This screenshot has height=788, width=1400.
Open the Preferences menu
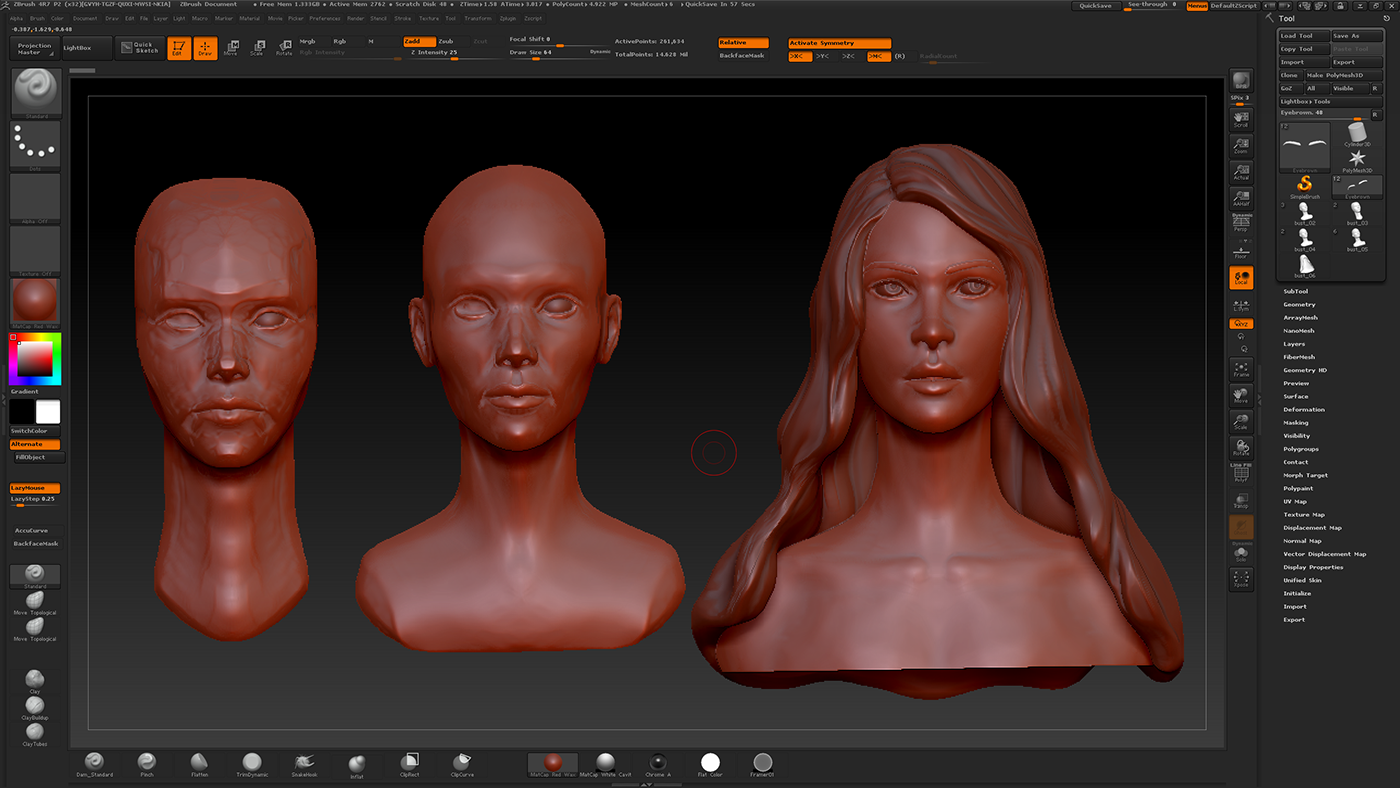(325, 18)
